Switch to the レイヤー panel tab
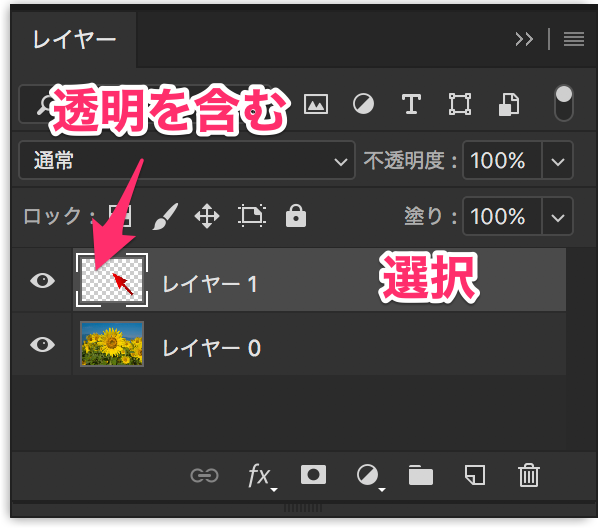The image size is (598, 532). [74, 40]
